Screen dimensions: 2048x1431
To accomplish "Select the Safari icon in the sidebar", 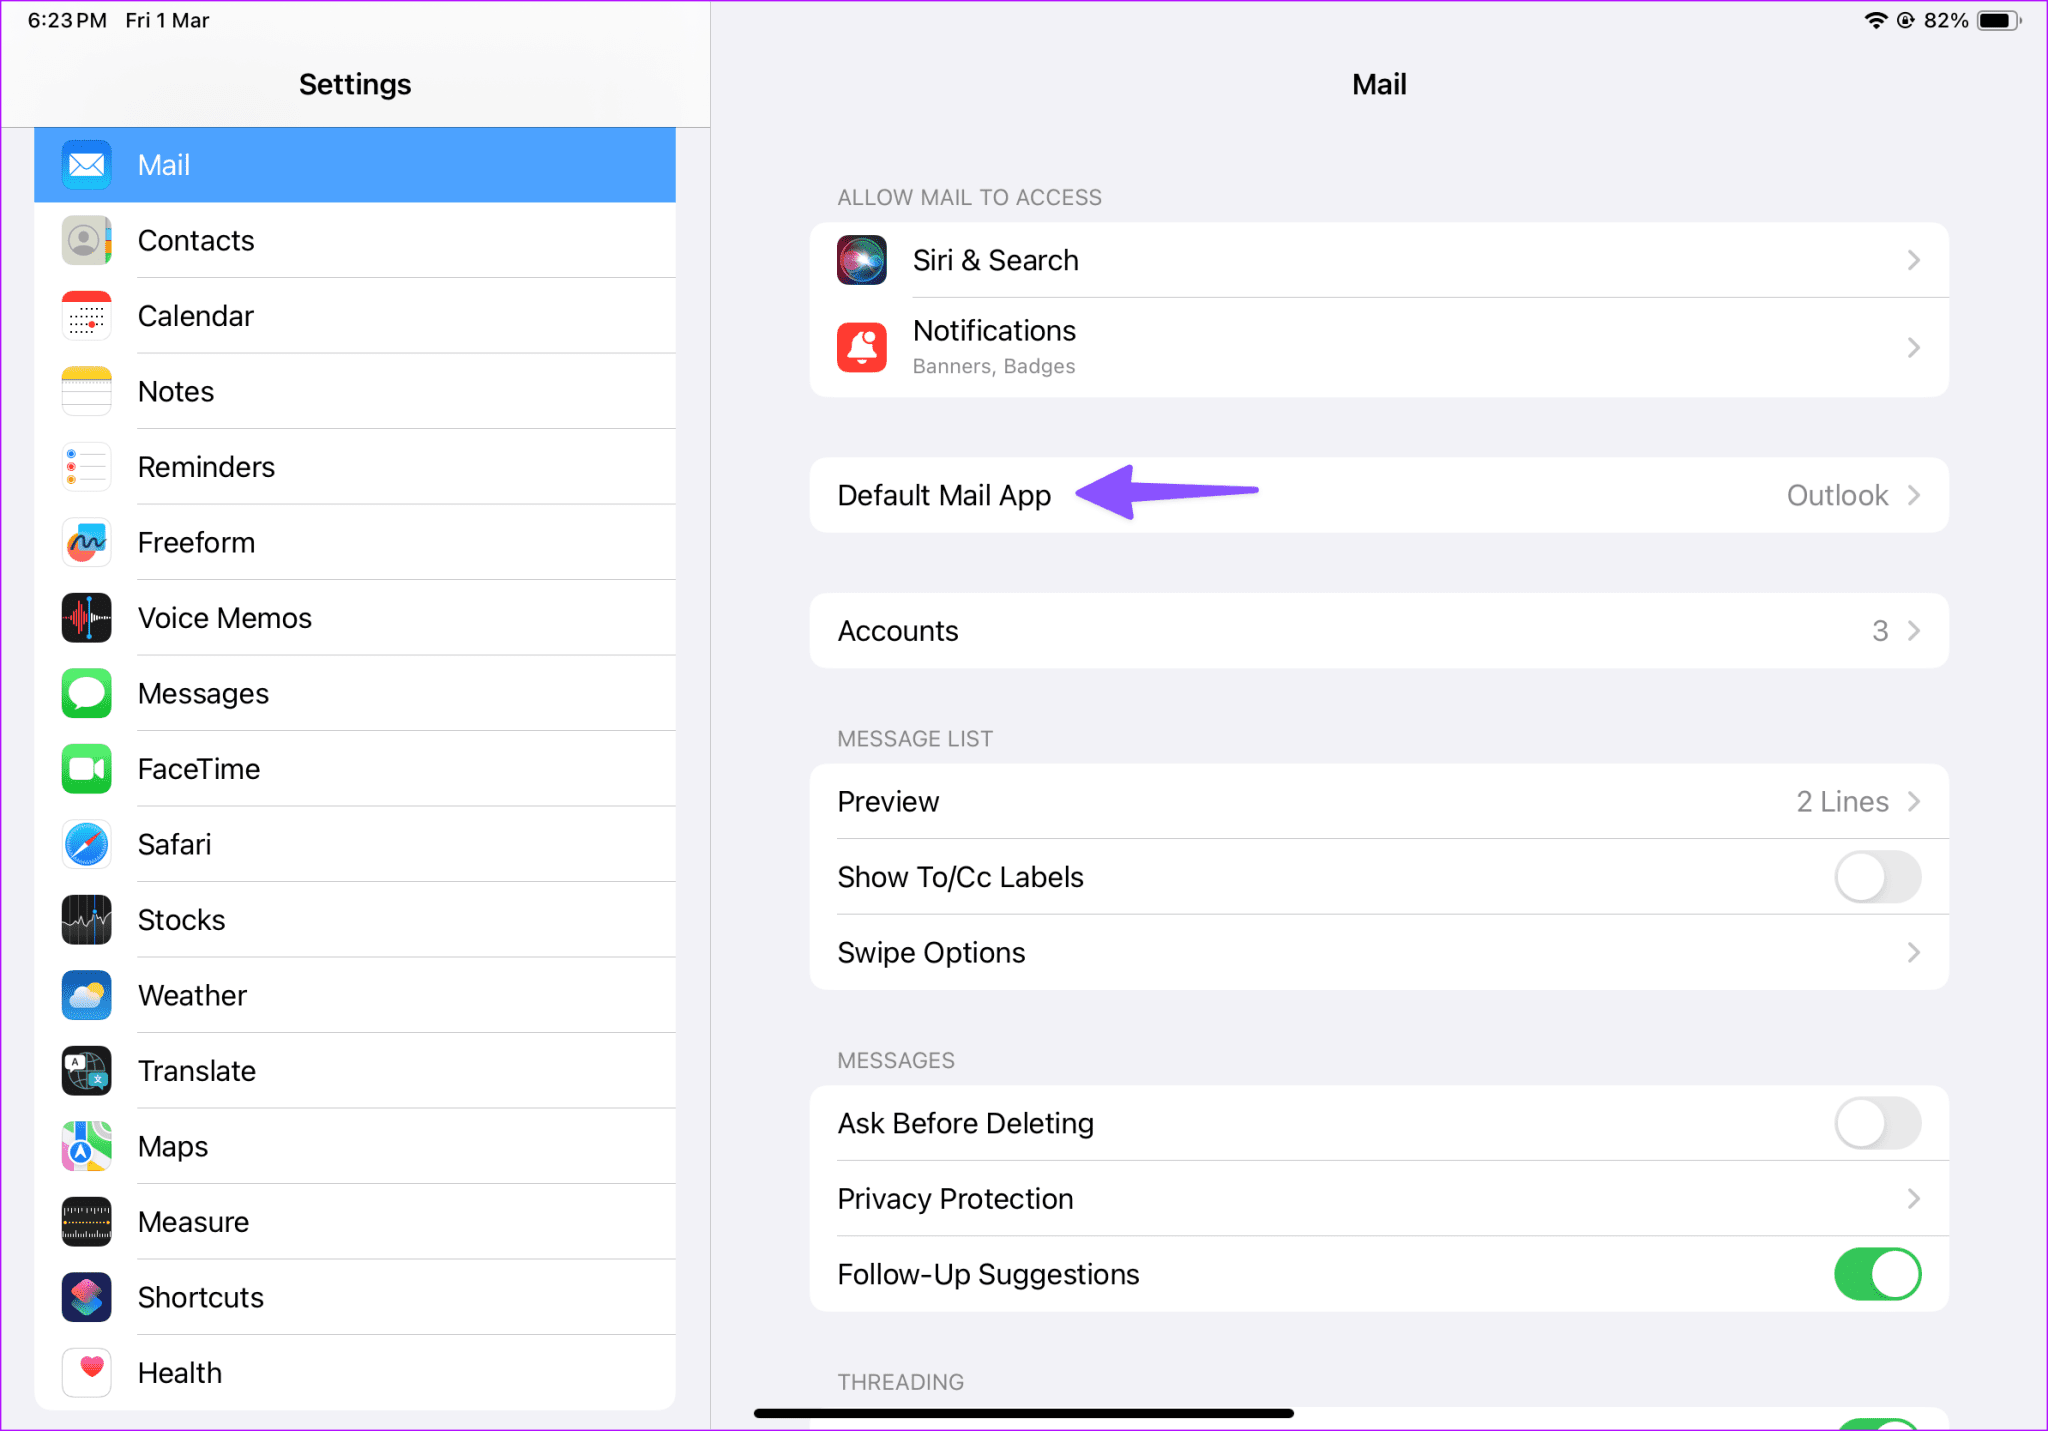I will point(86,844).
